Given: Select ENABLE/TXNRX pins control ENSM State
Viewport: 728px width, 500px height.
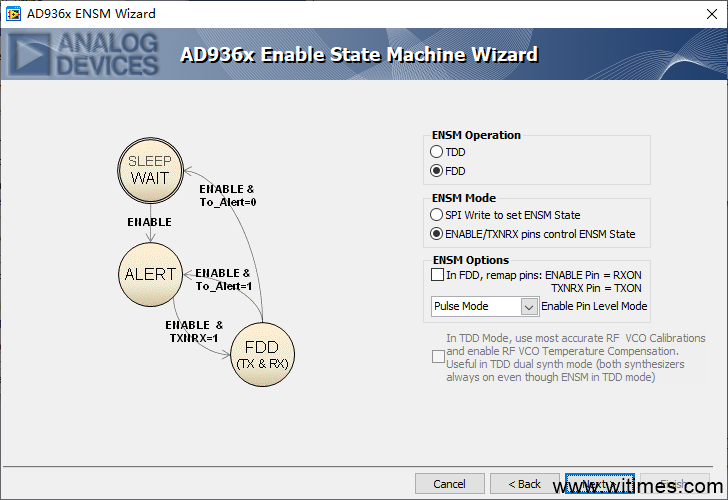Looking at the screenshot, I should tap(436, 234).
